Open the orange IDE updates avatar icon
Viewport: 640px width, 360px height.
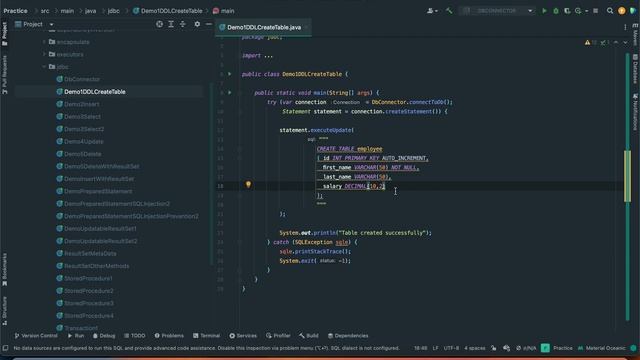point(621,11)
